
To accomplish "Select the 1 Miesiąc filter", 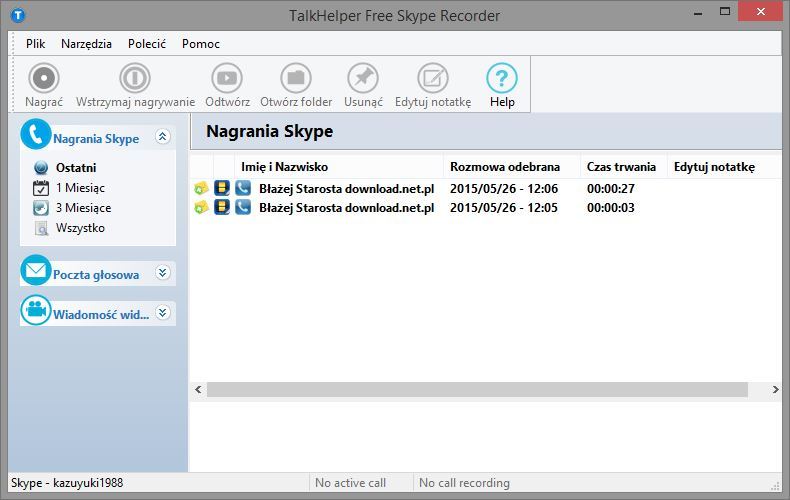I will 80,188.
